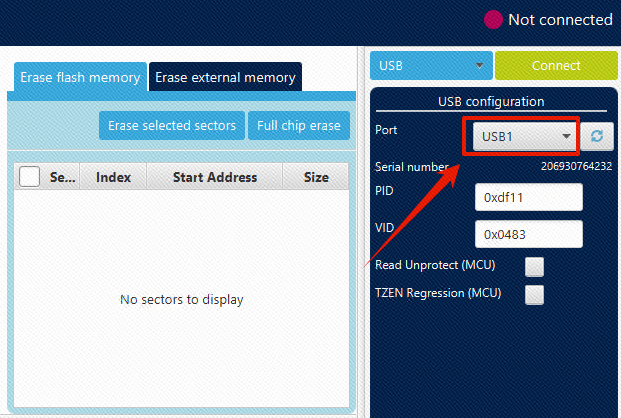Click the refresh ports icon button
This screenshot has width=621, height=418.
pyautogui.click(x=596, y=136)
